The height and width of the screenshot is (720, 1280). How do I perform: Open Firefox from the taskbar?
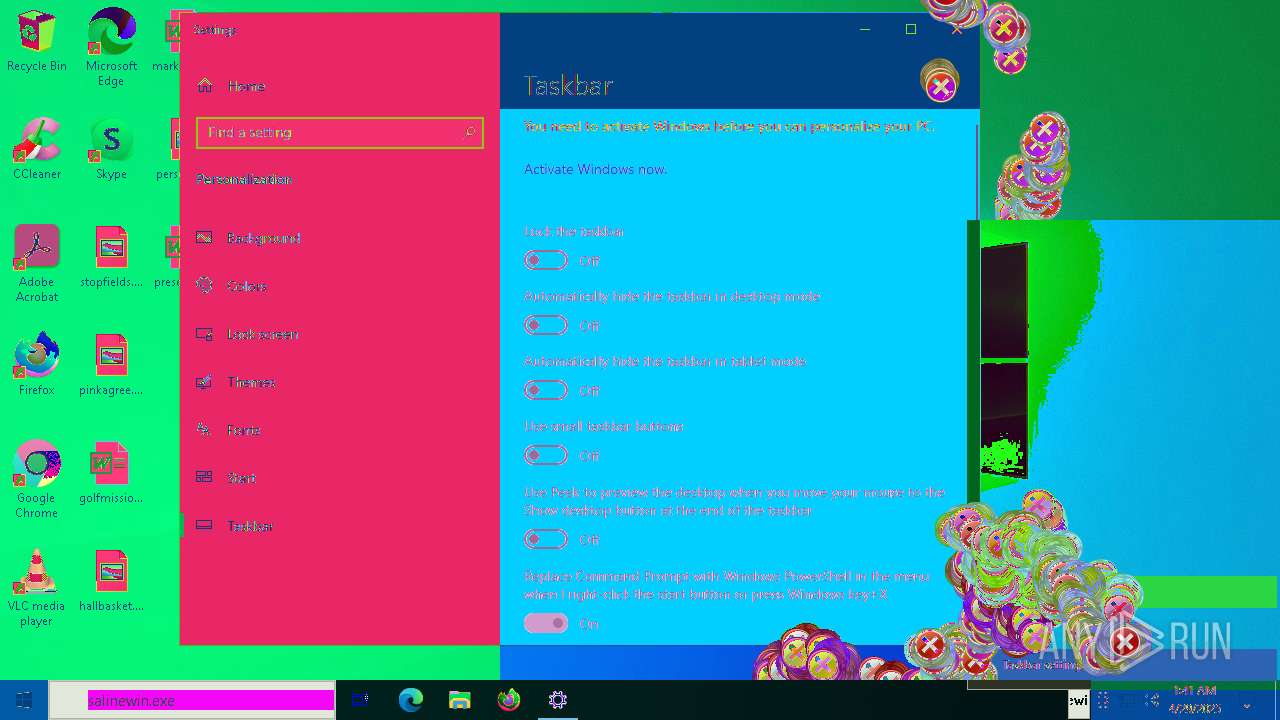509,700
